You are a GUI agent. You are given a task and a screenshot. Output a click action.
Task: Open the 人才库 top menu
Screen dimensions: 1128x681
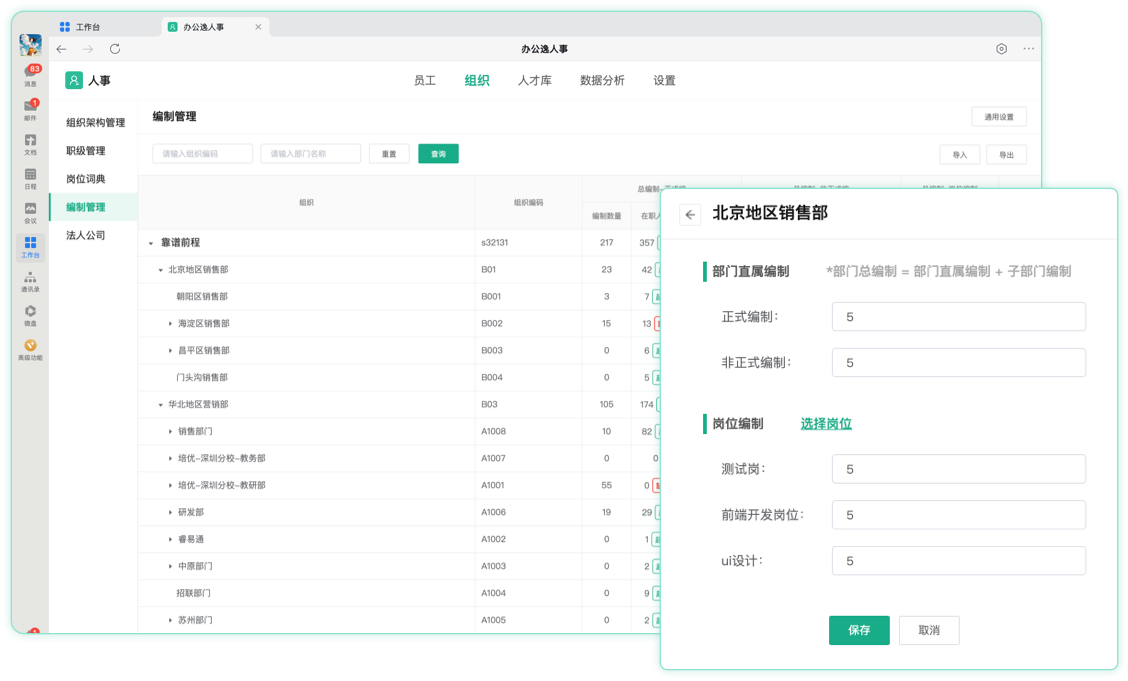point(535,81)
